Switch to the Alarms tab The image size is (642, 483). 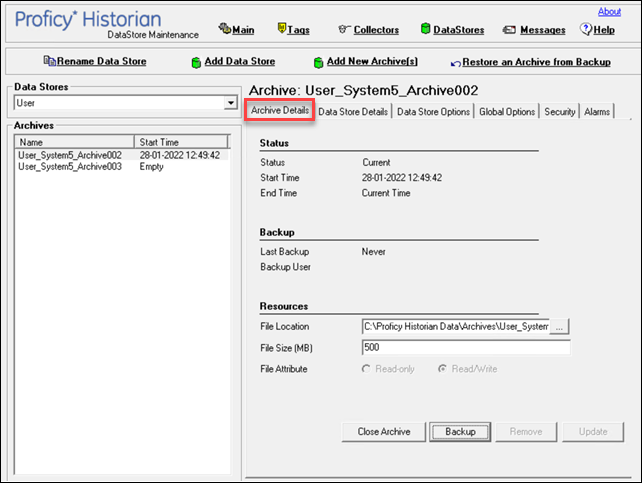[x=597, y=112]
